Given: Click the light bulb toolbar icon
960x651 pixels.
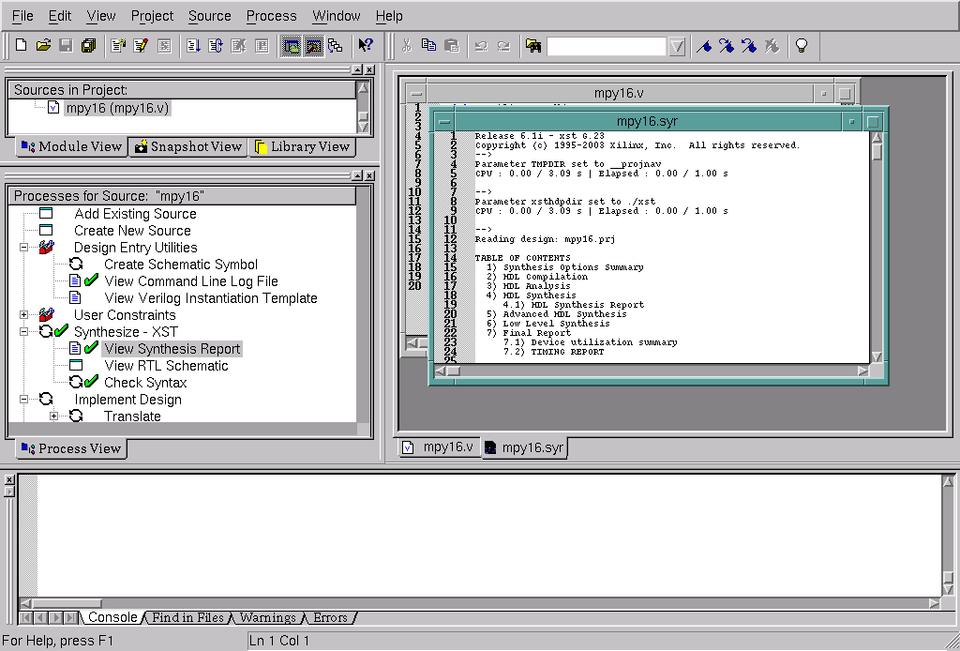Looking at the screenshot, I should (x=801, y=46).
